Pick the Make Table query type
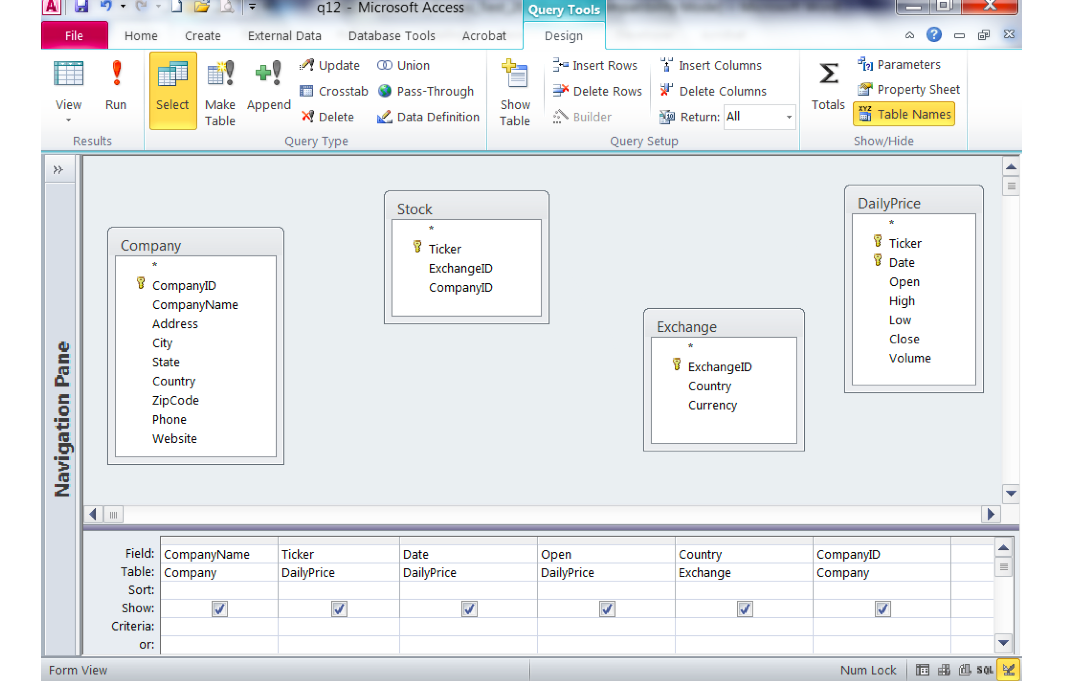 click(220, 92)
